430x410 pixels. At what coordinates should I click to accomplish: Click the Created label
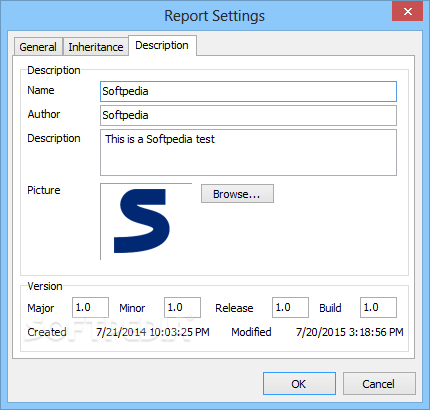pos(47,332)
